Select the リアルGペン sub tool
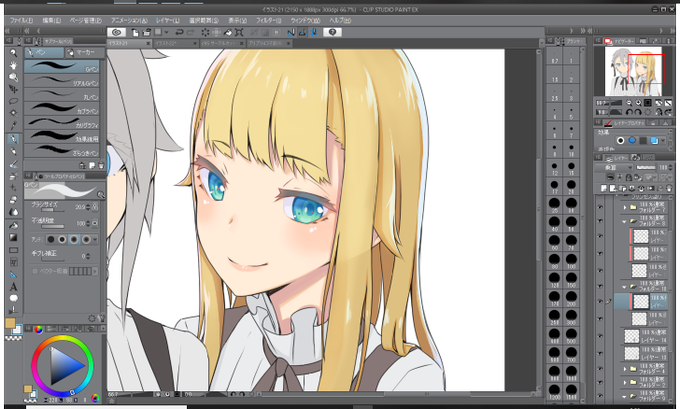The height and width of the screenshot is (409, 680). [x=62, y=81]
